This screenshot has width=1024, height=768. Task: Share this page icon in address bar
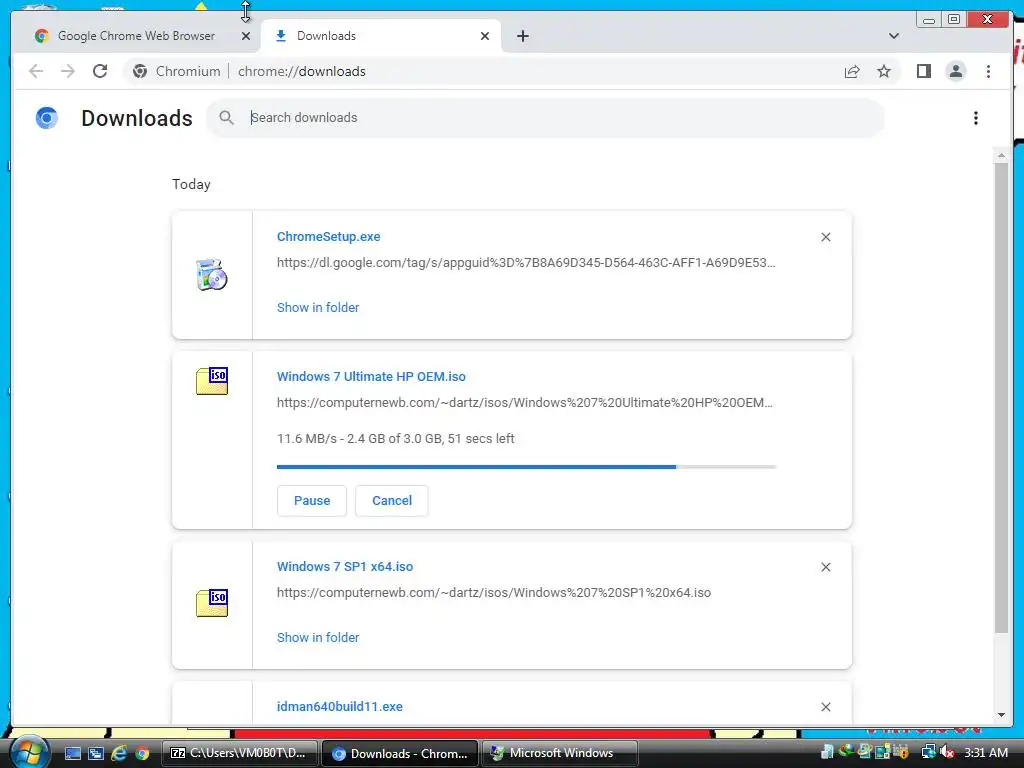tap(852, 72)
